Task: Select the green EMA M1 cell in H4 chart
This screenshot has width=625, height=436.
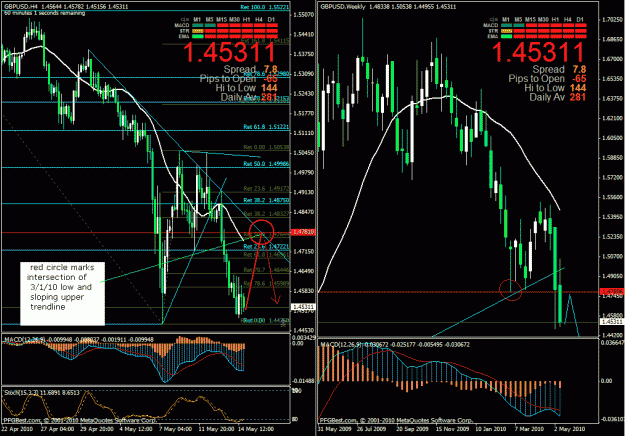Action: pyautogui.click(x=198, y=36)
